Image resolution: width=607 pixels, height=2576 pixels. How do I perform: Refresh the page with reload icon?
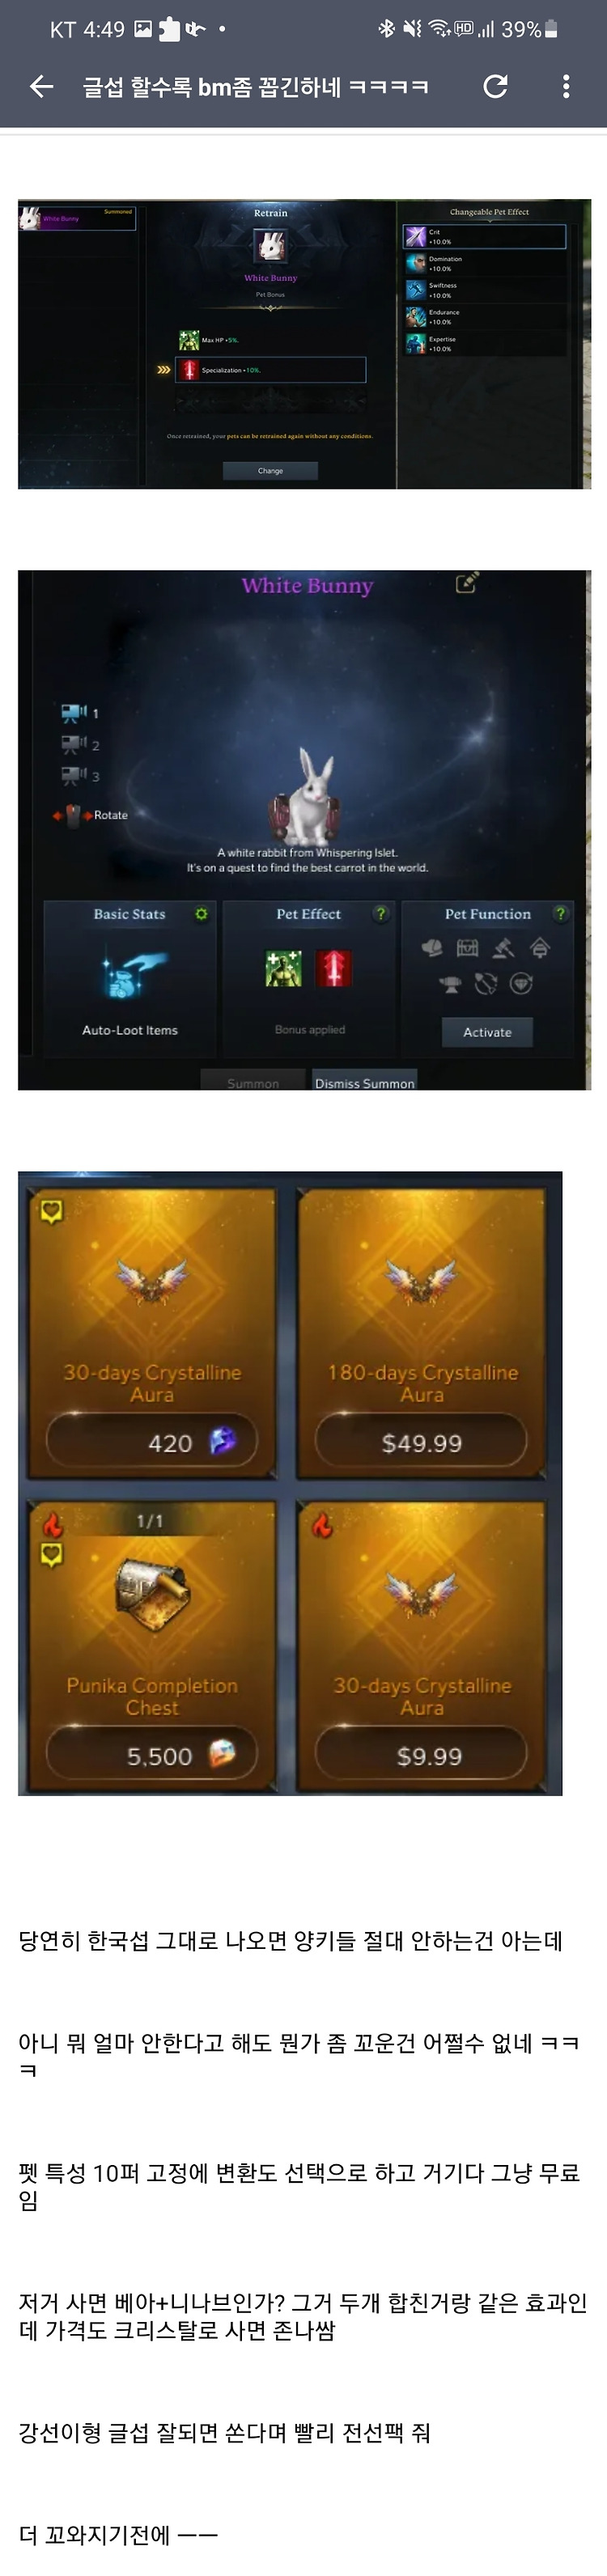495,87
